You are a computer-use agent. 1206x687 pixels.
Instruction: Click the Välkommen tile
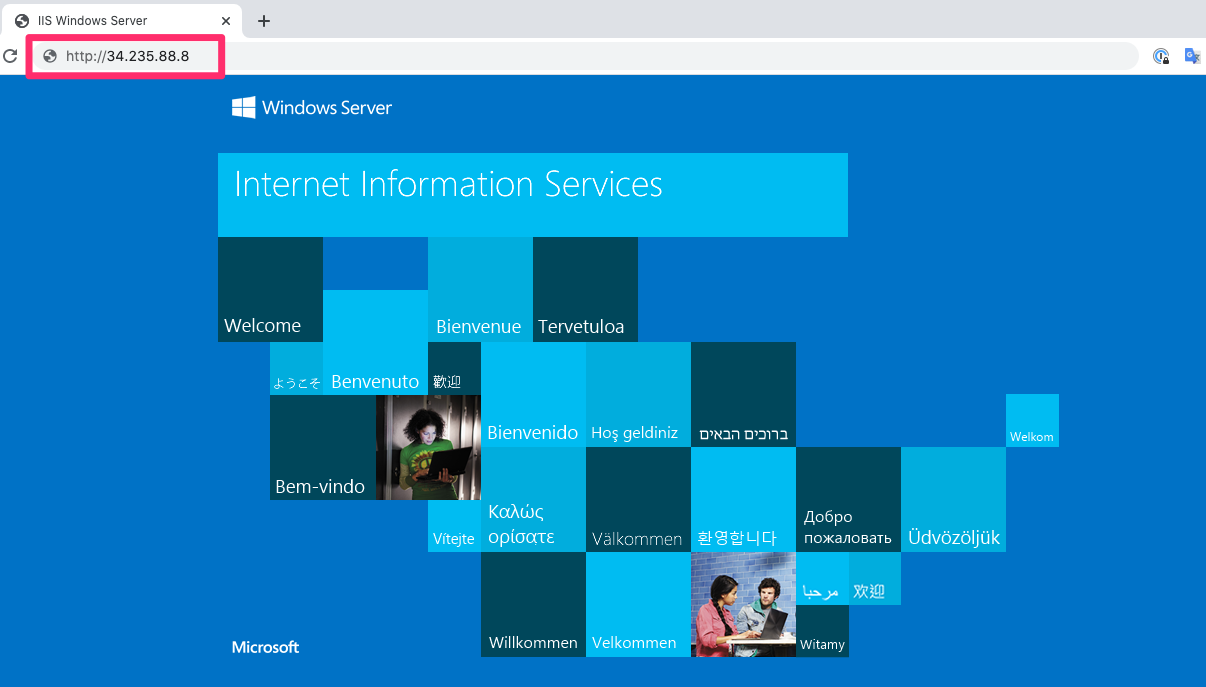click(638, 500)
